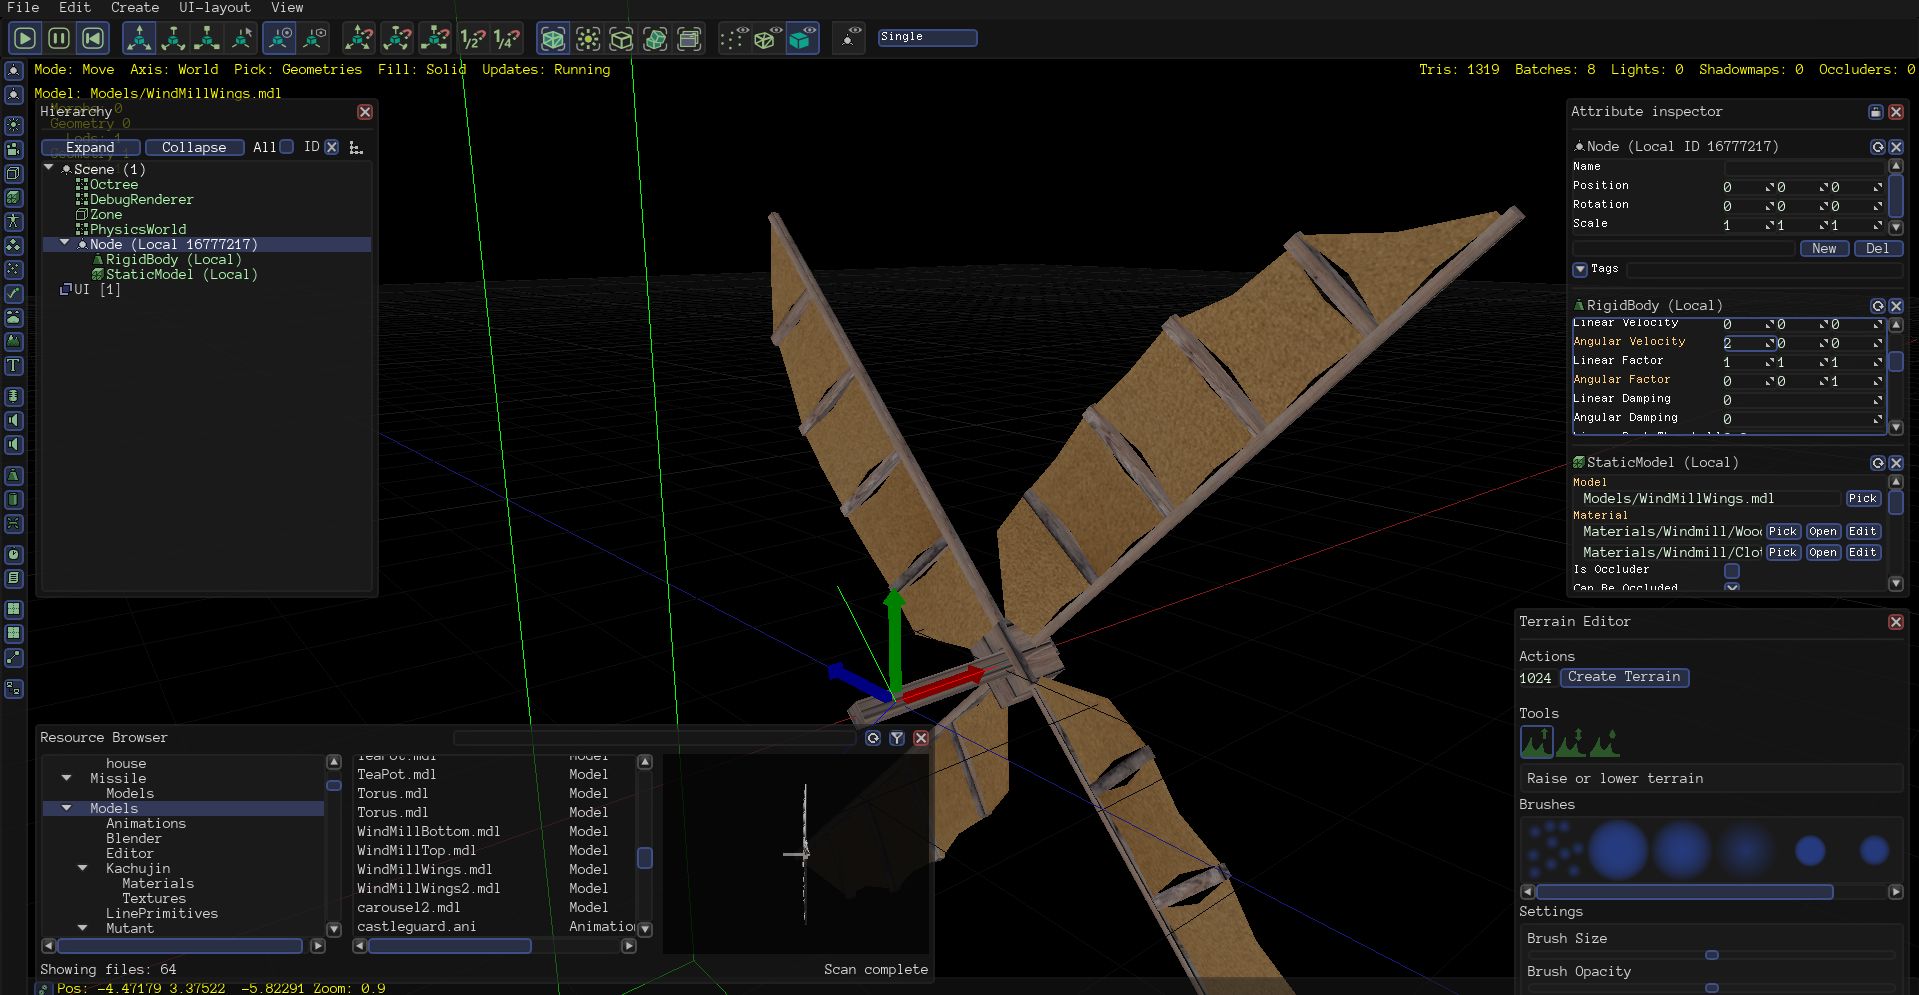Toggle move snap magnet icon
The height and width of the screenshot is (995, 1919).
pos(359,38)
